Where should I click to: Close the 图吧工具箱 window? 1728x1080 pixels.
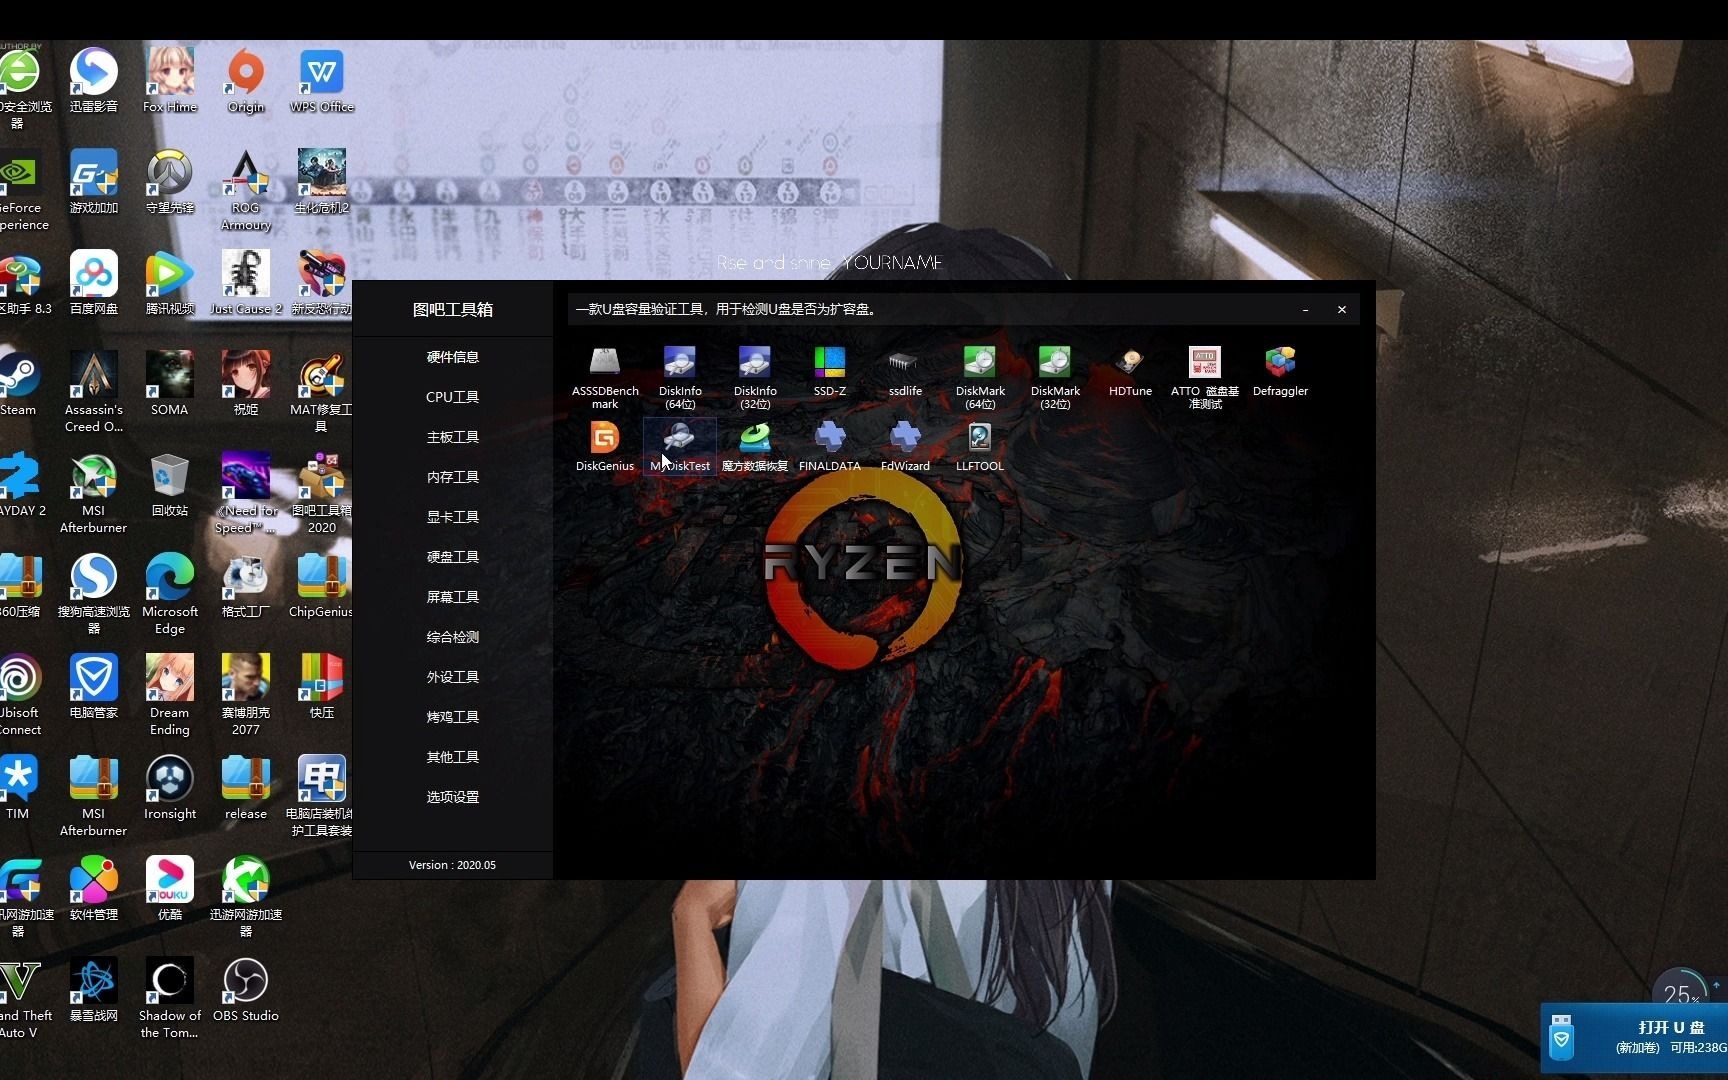(x=1342, y=310)
